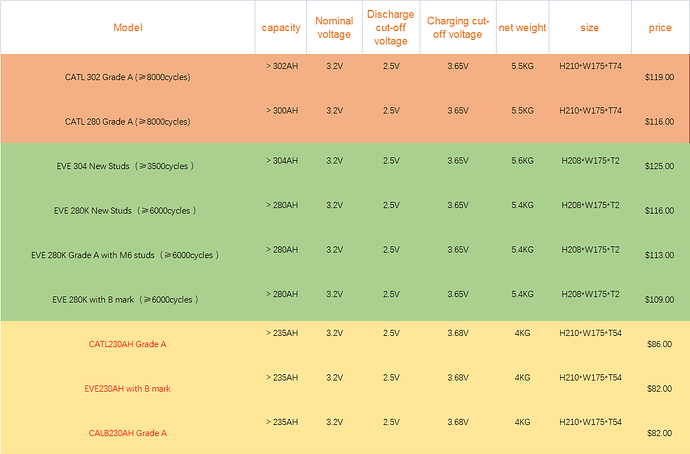Screen dimensions: 690x454
Task: Click H208*W175*T2 size in the EVE 304 row
Action: pyautogui.click(x=590, y=161)
